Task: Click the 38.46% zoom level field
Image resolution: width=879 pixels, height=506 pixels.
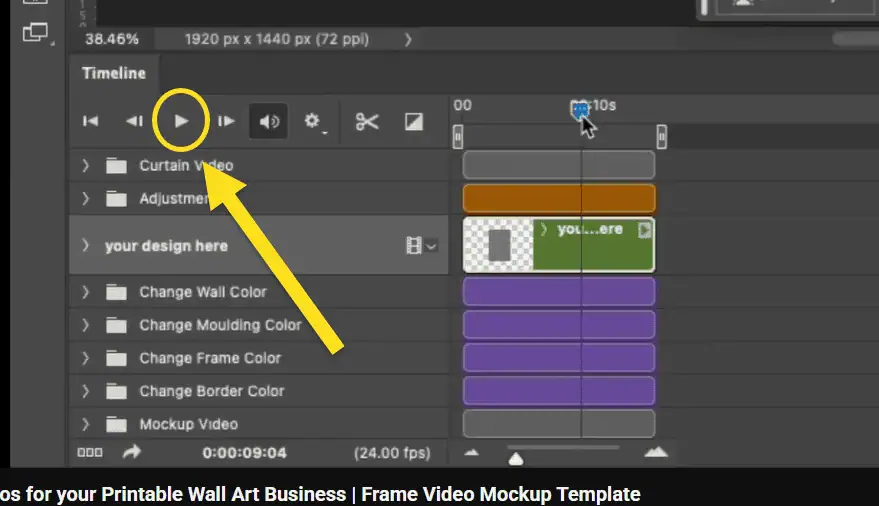Action: click(x=112, y=39)
